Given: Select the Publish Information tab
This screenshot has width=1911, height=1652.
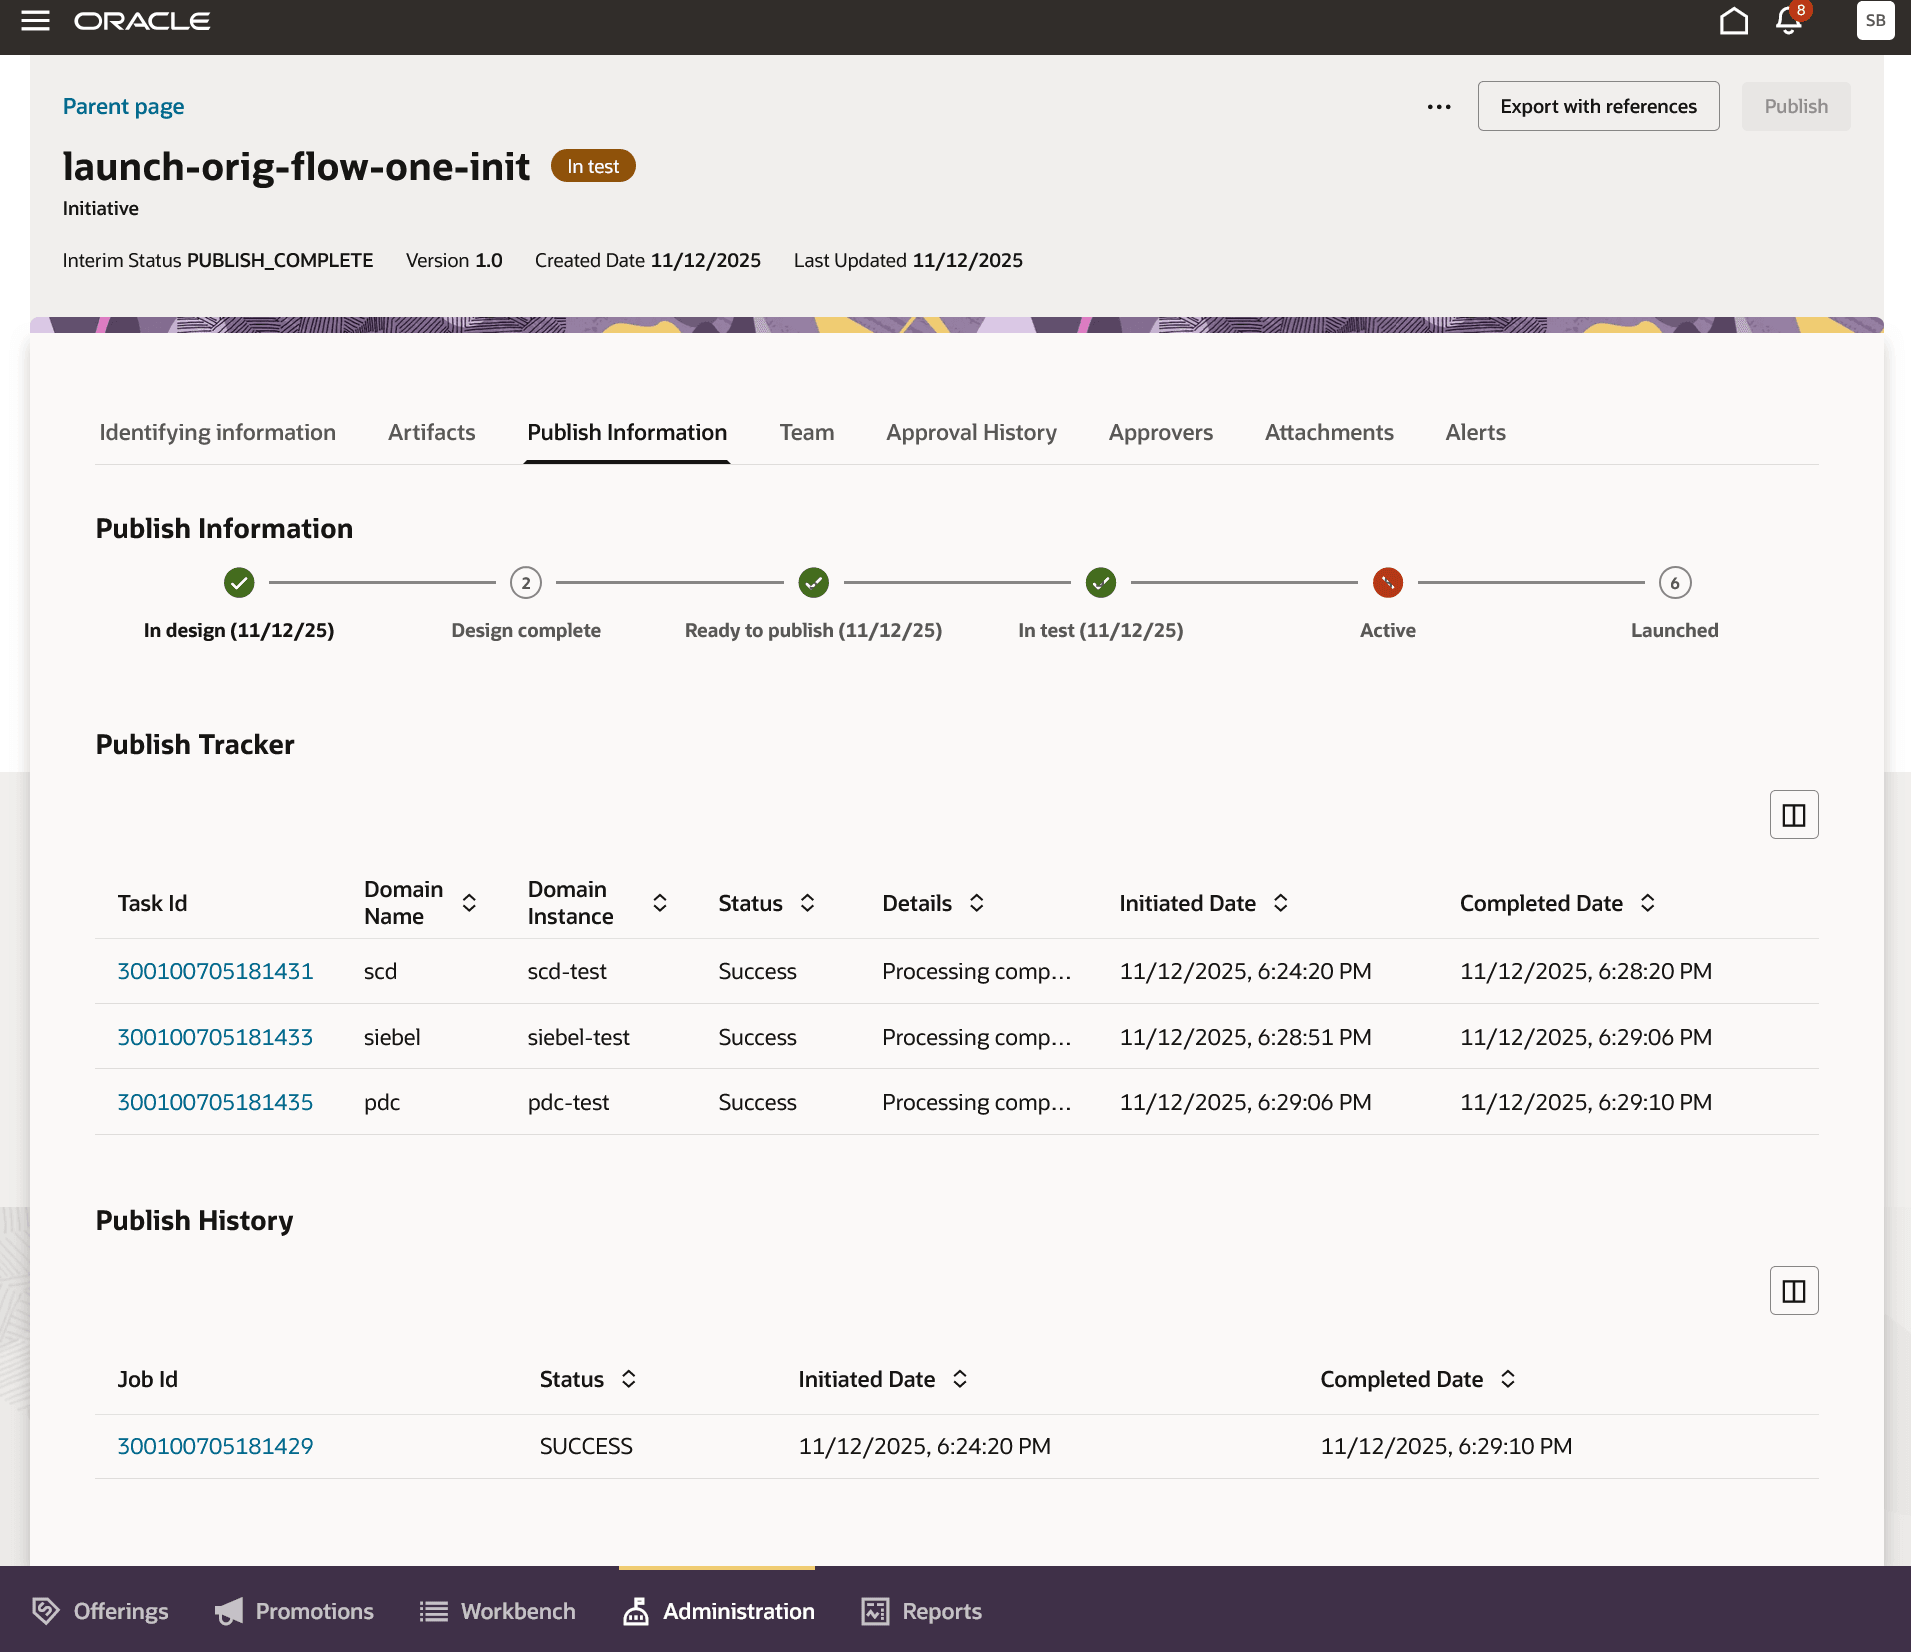Looking at the screenshot, I should tap(627, 432).
